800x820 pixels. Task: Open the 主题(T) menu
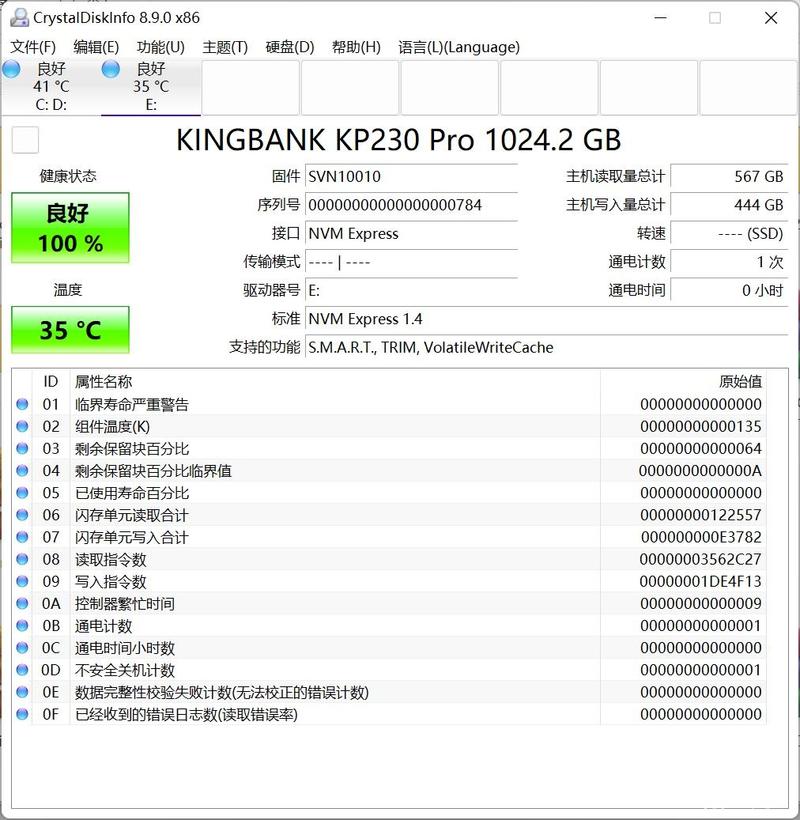[225, 47]
